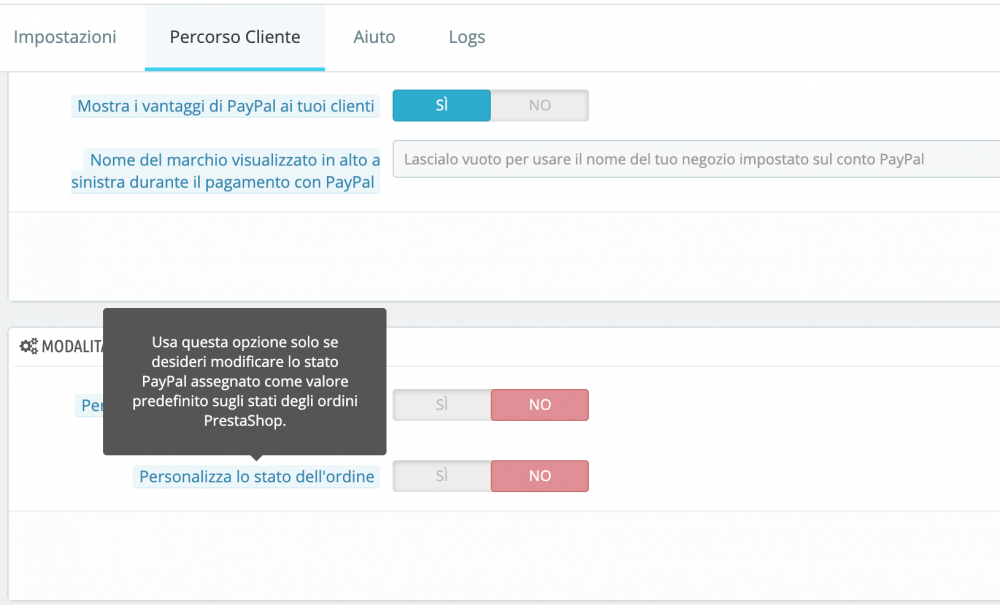
Task: Switch to SÌ in the row above Personalizza
Action: 441,405
